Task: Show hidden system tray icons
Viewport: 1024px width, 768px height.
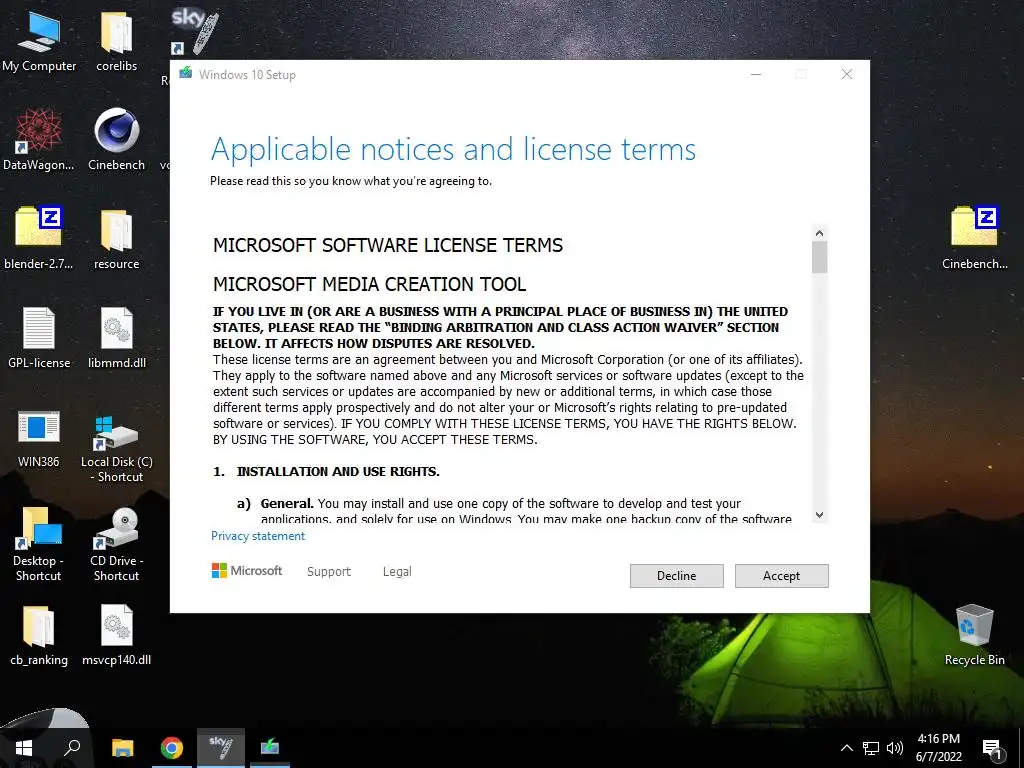Action: pos(846,748)
